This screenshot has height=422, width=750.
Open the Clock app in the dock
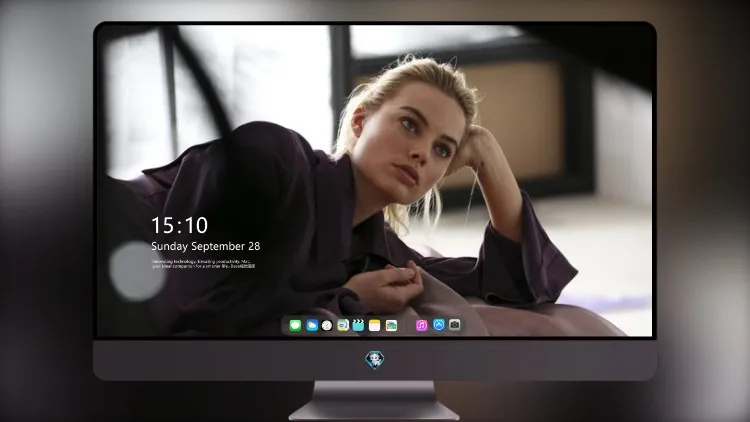click(327, 326)
